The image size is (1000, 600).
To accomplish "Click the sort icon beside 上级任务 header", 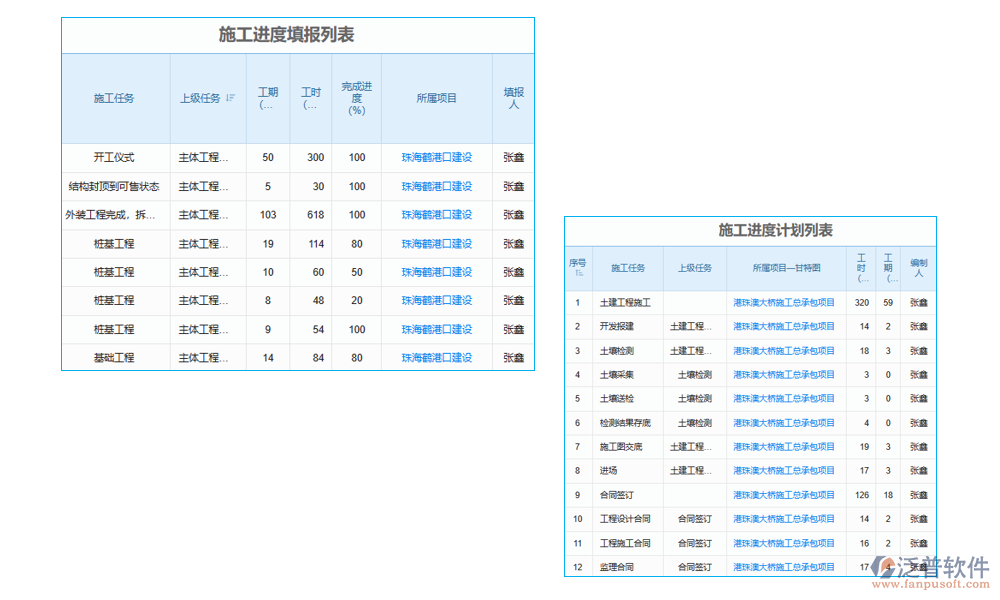I will [x=232, y=98].
